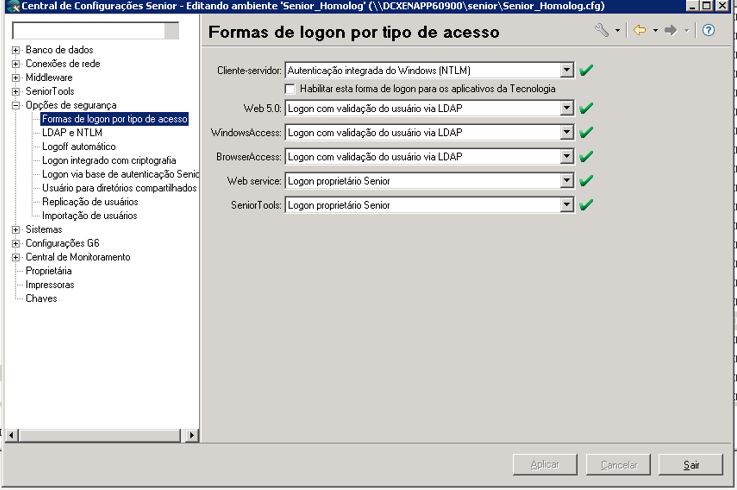The width and height of the screenshot is (737, 490).
Task: Collapse the Opções de segurança node
Action: (16, 105)
